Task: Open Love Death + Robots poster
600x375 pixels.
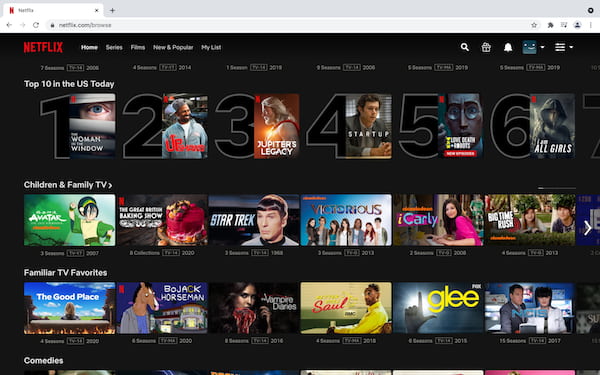Action: (460, 126)
